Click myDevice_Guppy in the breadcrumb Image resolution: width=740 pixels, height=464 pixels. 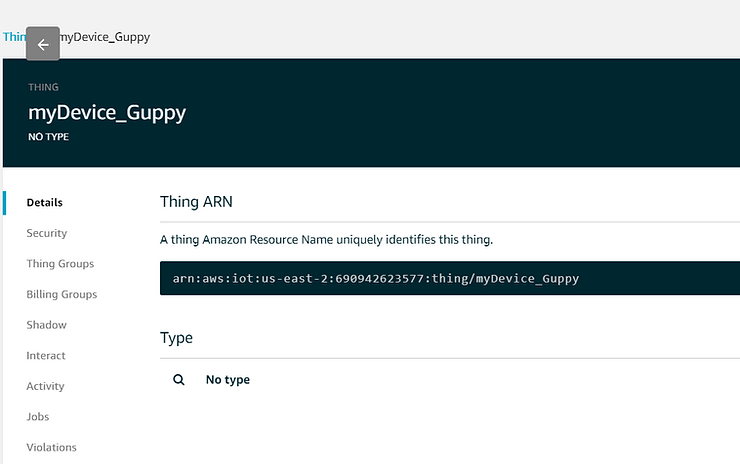point(105,37)
